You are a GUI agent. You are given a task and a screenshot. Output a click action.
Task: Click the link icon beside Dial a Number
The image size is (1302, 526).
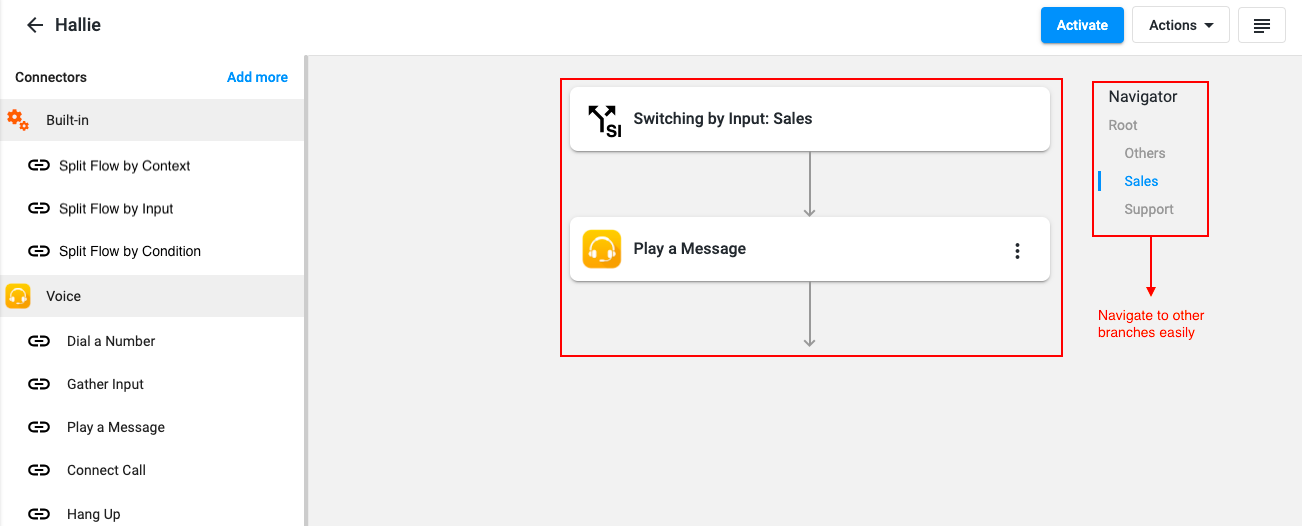click(39, 341)
